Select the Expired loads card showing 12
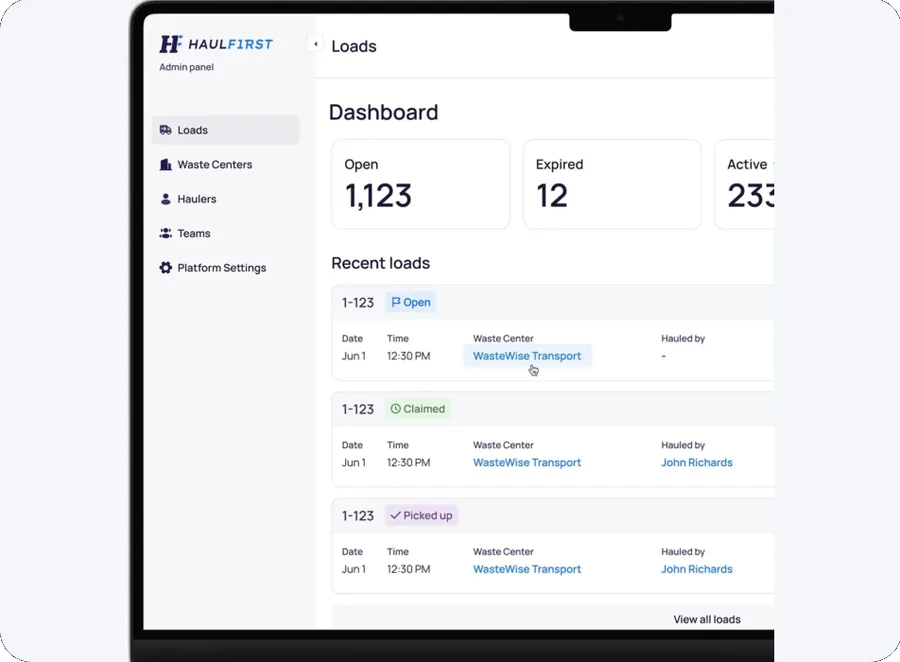This screenshot has height=662, width=900. [612, 184]
